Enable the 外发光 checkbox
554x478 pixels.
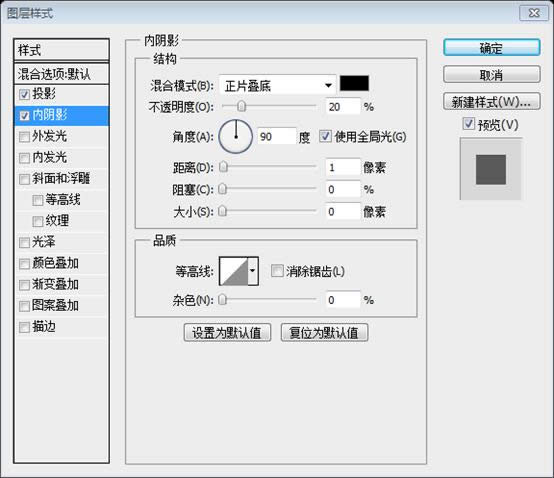(24, 137)
